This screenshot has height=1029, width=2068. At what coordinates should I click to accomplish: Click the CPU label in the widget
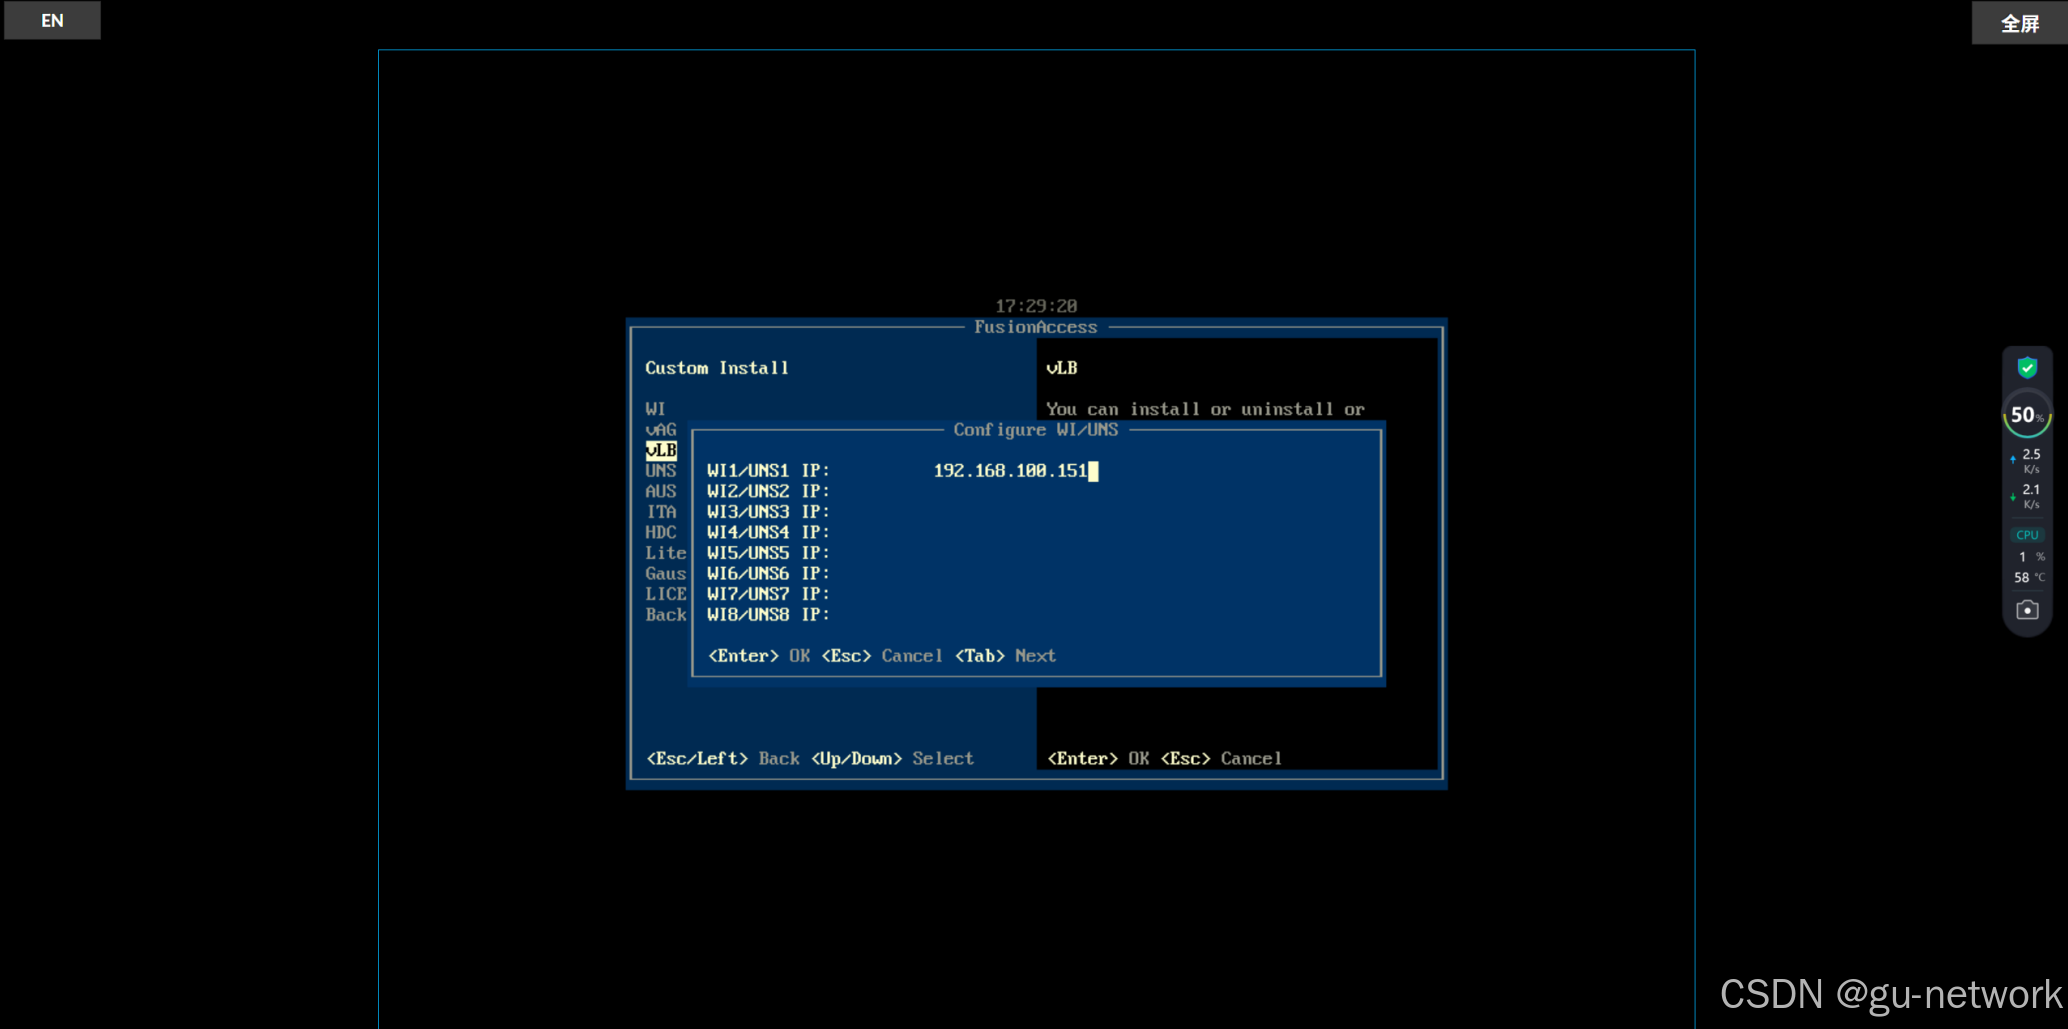pyautogui.click(x=2027, y=535)
